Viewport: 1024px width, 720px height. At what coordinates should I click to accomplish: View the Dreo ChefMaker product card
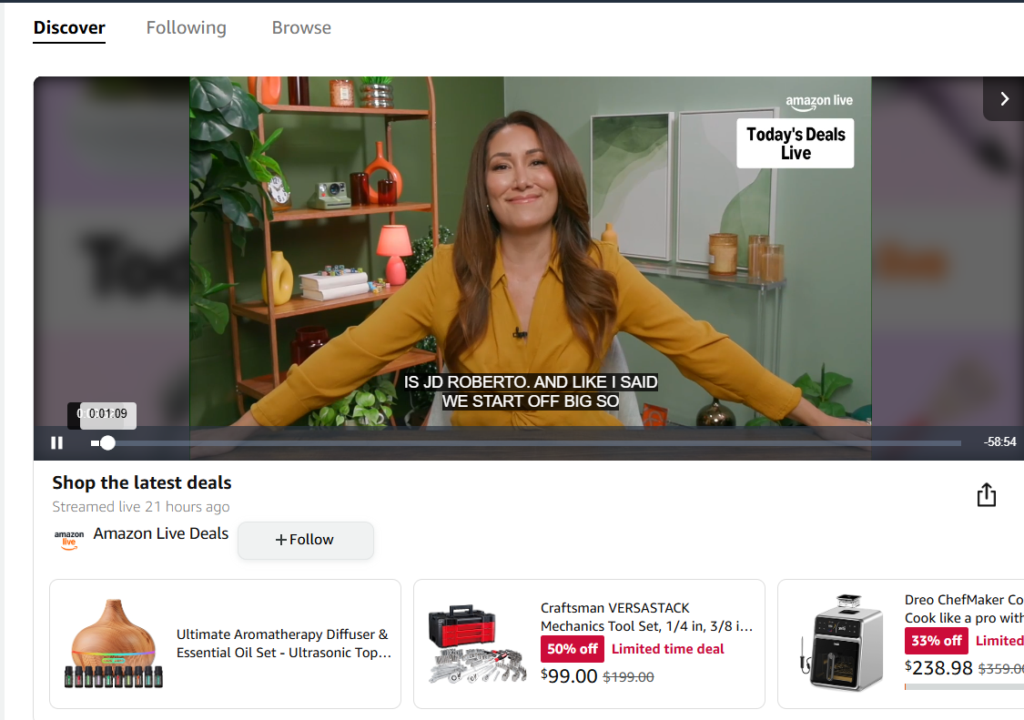[901, 644]
